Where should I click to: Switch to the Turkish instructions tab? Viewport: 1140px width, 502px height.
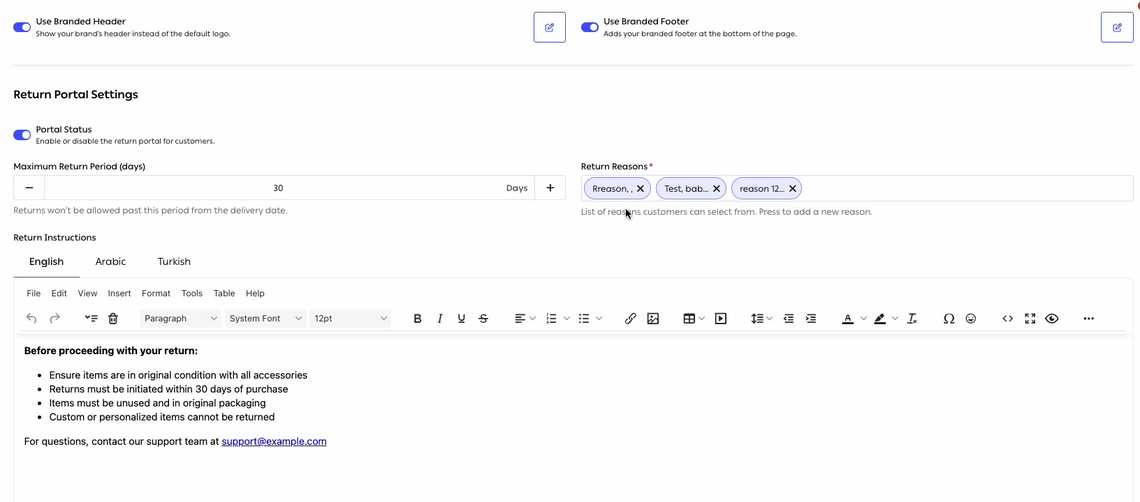click(x=174, y=261)
